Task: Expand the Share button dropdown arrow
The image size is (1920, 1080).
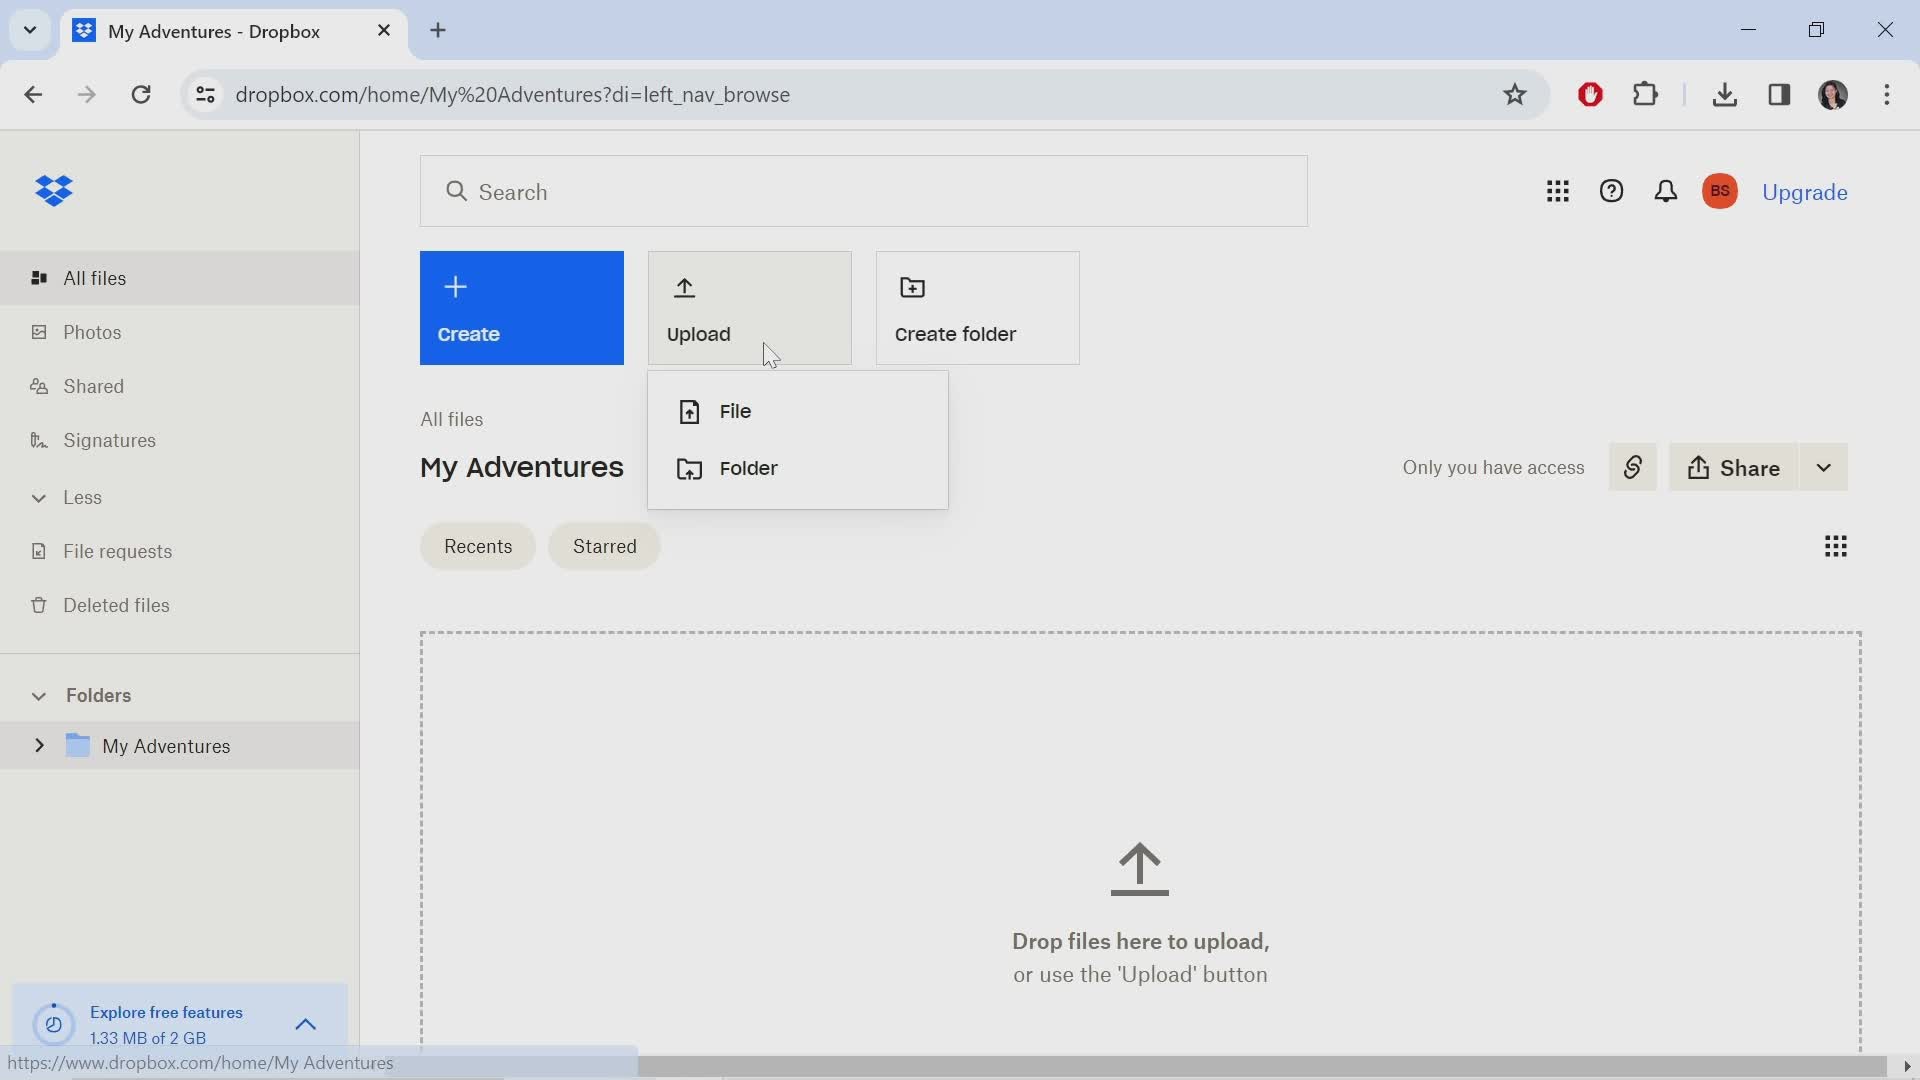Action: pyautogui.click(x=1824, y=467)
